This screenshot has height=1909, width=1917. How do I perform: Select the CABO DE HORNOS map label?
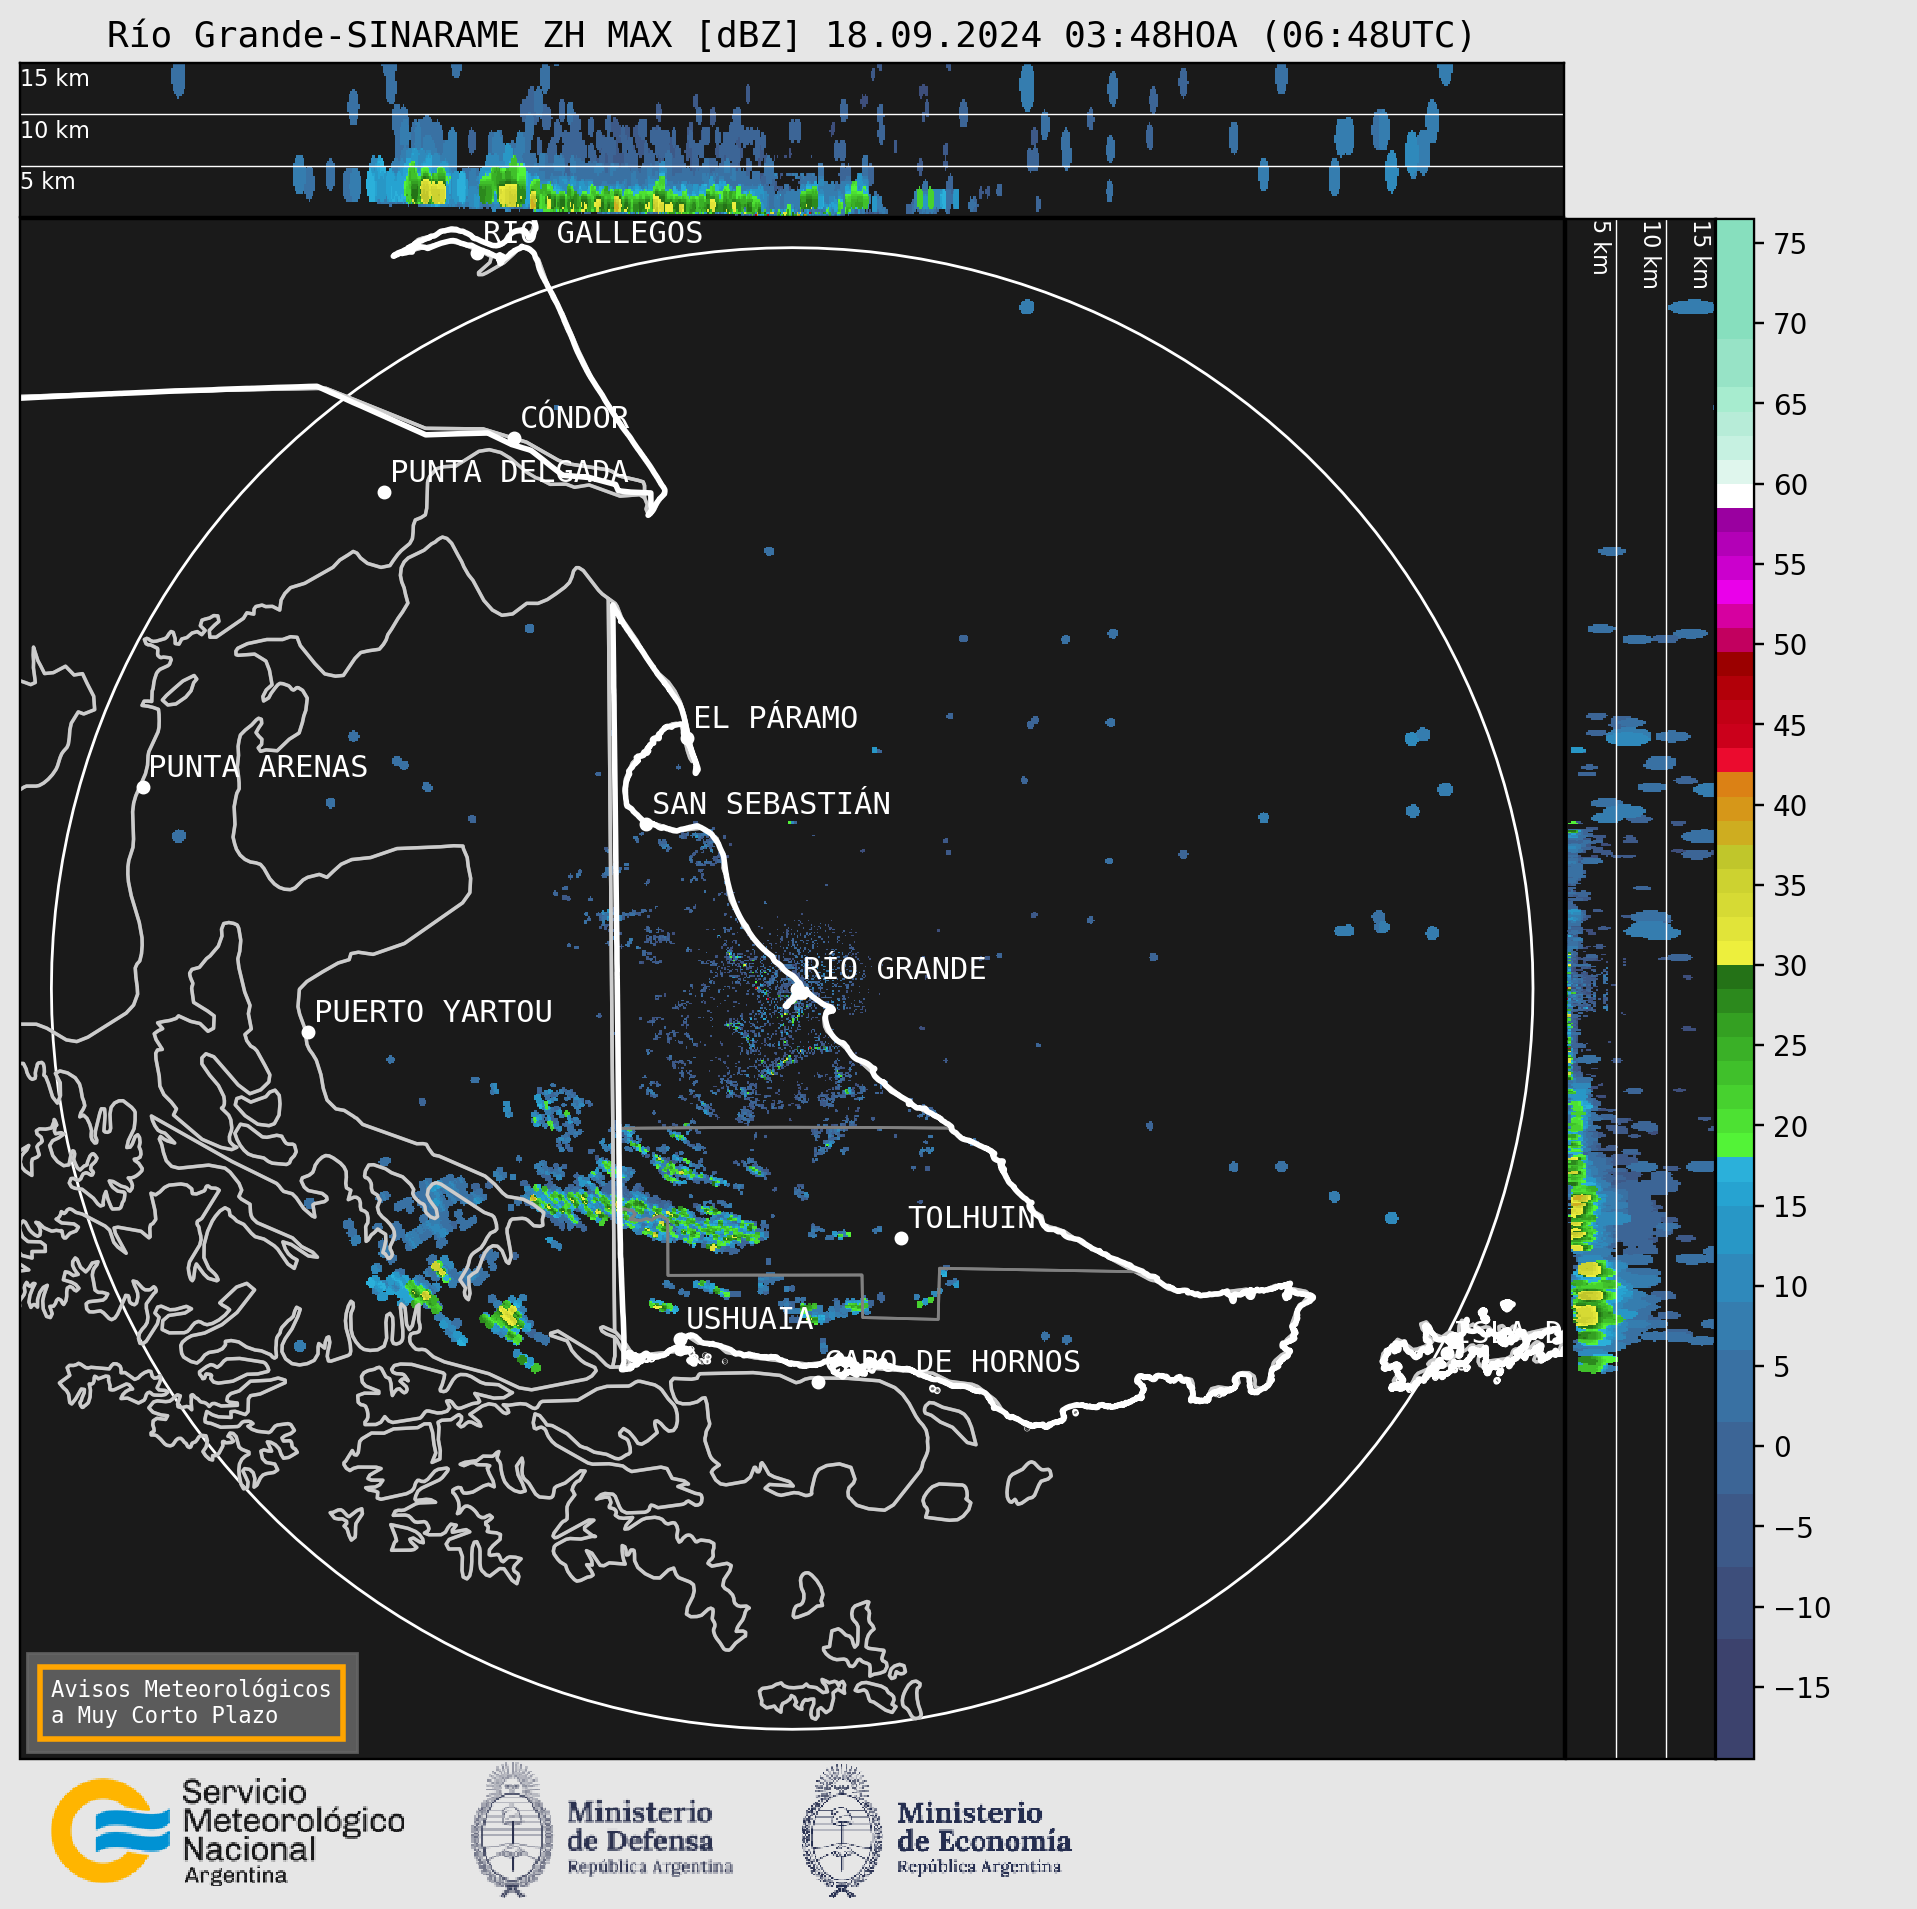point(953,1362)
